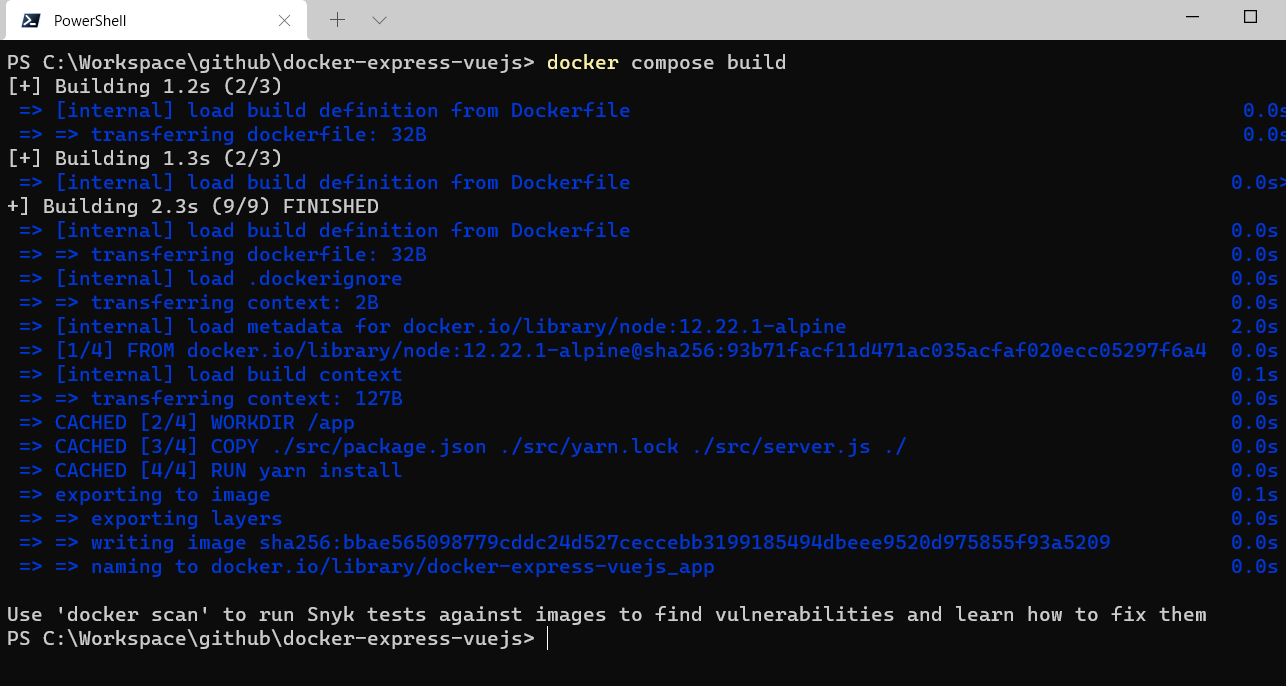Image resolution: width=1286 pixels, height=686 pixels.
Task: Click the PowerShell prompt path text
Action: pos(270,637)
